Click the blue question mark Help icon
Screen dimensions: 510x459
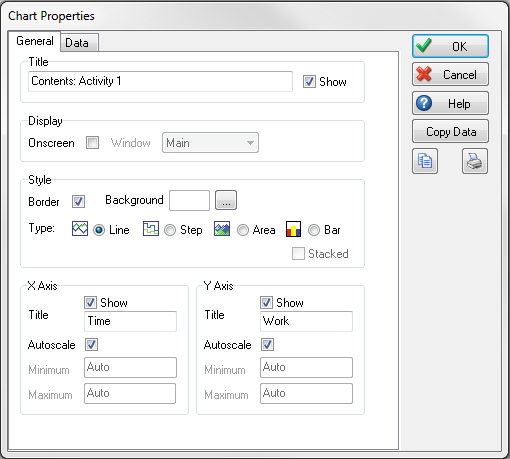(x=424, y=103)
